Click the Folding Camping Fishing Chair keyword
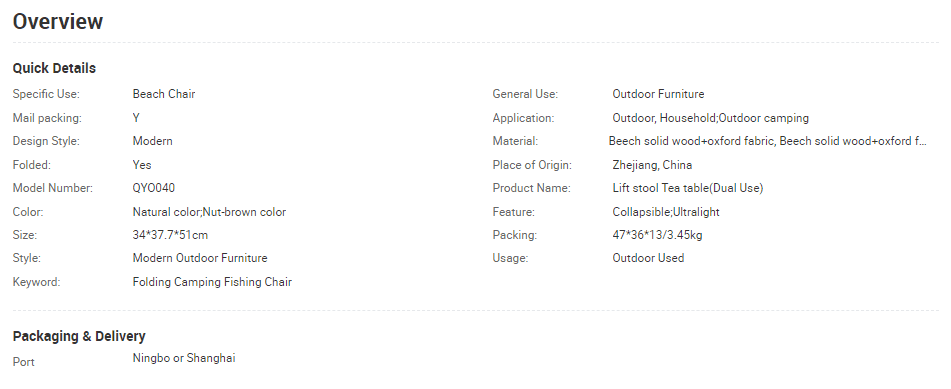Screen dimensions: 951x389 [212, 282]
